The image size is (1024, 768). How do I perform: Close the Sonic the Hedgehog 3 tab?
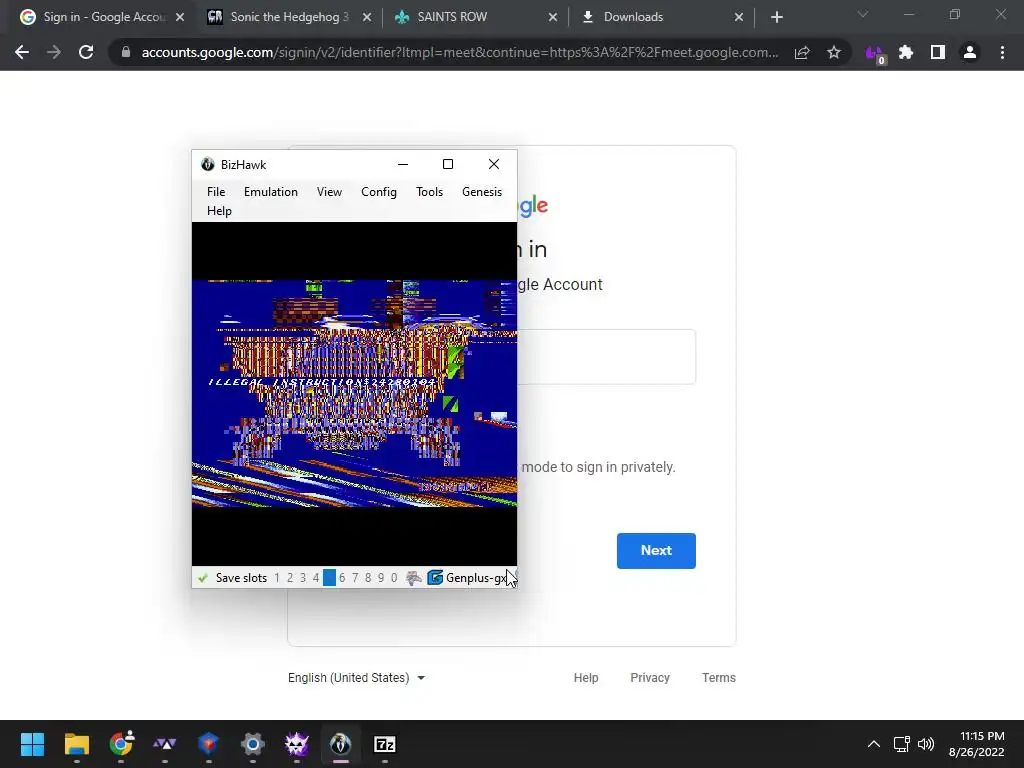click(367, 18)
